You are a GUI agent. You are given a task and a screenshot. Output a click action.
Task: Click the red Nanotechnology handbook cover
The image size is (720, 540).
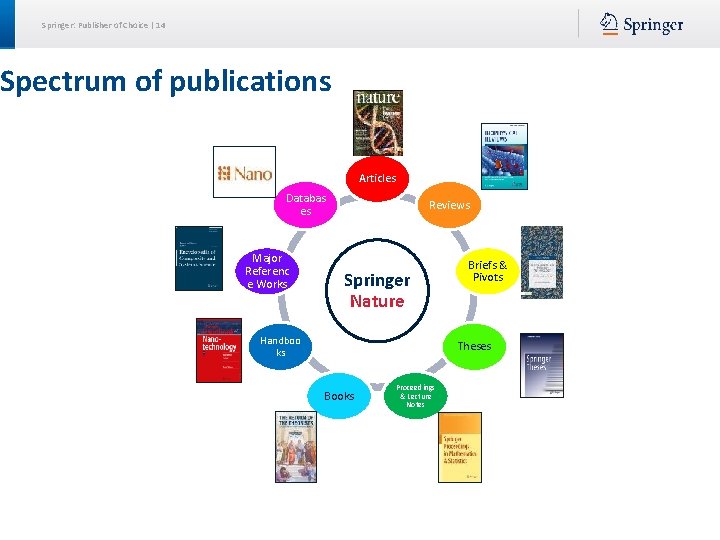click(x=219, y=350)
